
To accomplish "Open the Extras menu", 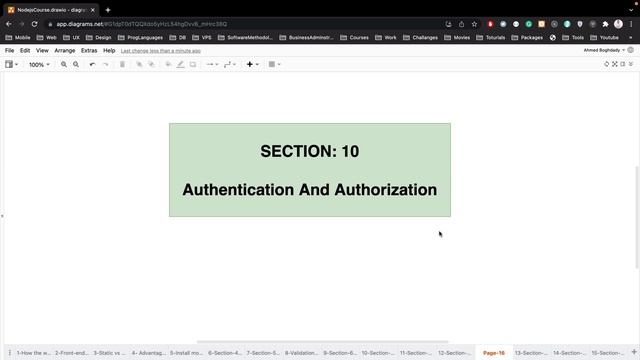I will 89,50.
